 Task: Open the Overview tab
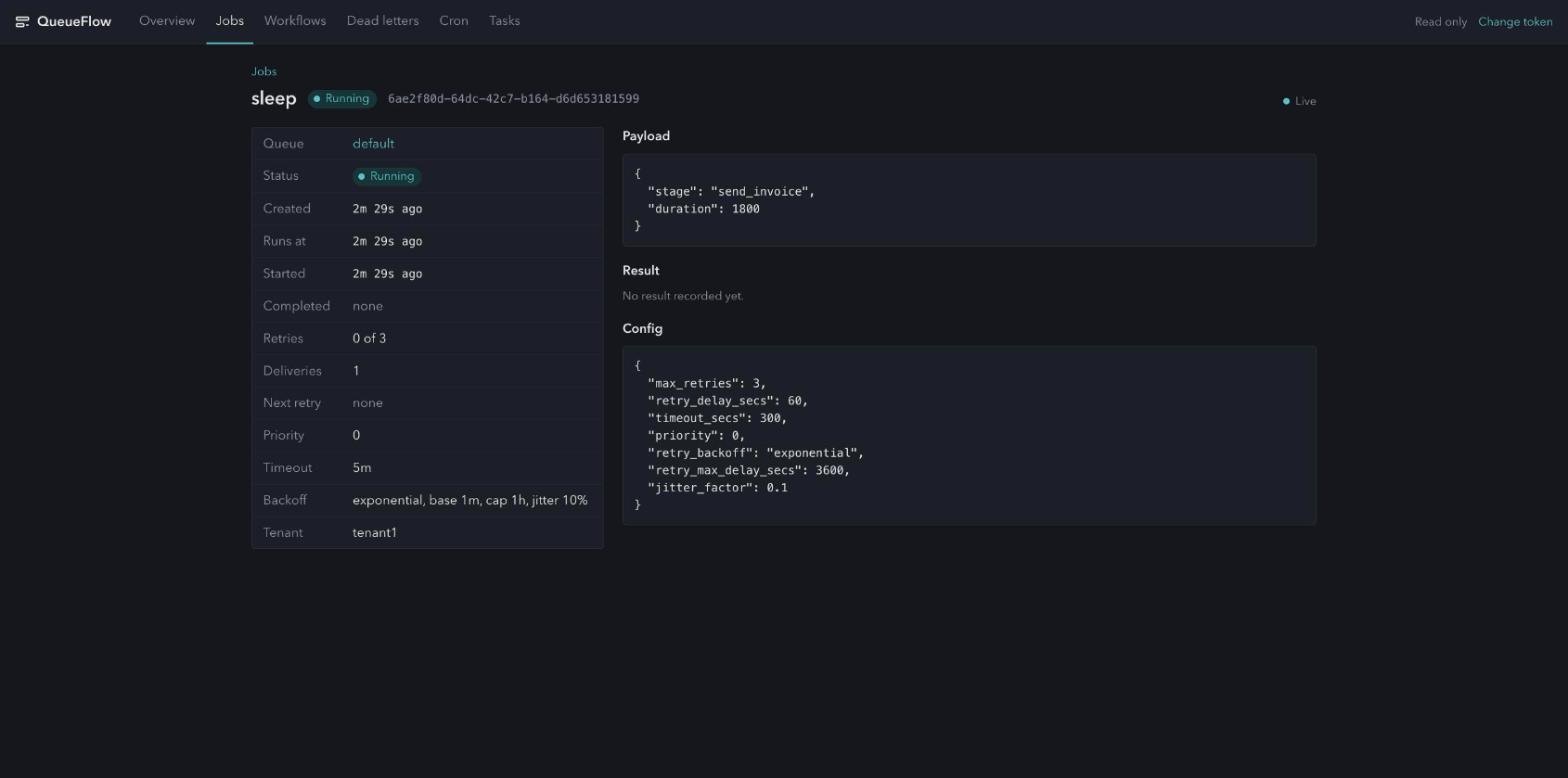pos(167,21)
